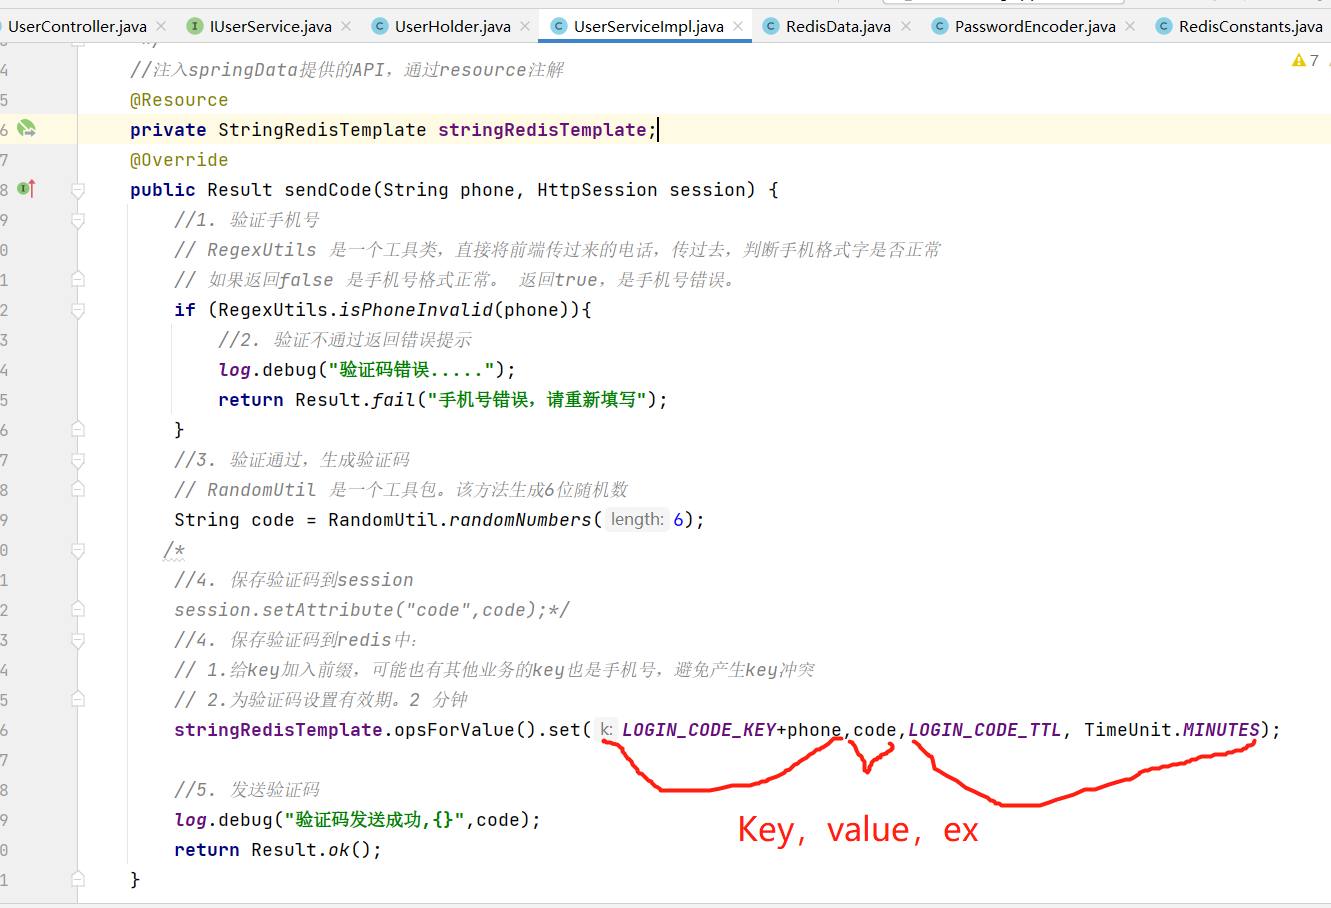Close the IUserService.java tab
The width and height of the screenshot is (1331, 908).
click(x=346, y=26)
